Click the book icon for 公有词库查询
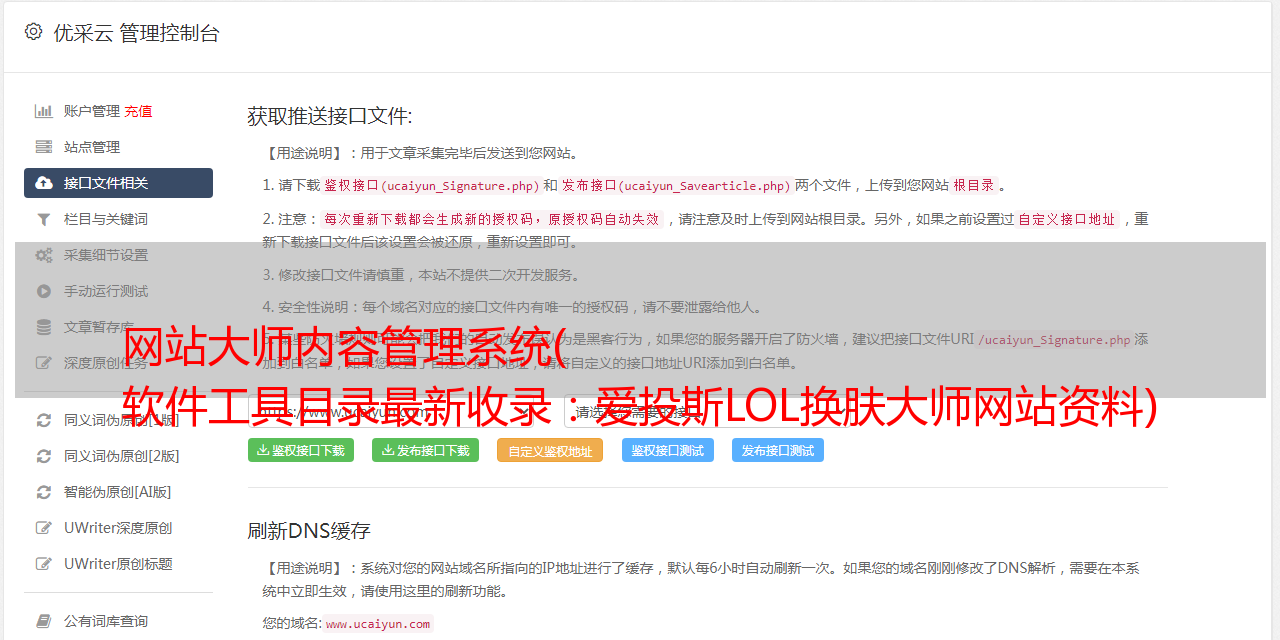 pos(44,621)
